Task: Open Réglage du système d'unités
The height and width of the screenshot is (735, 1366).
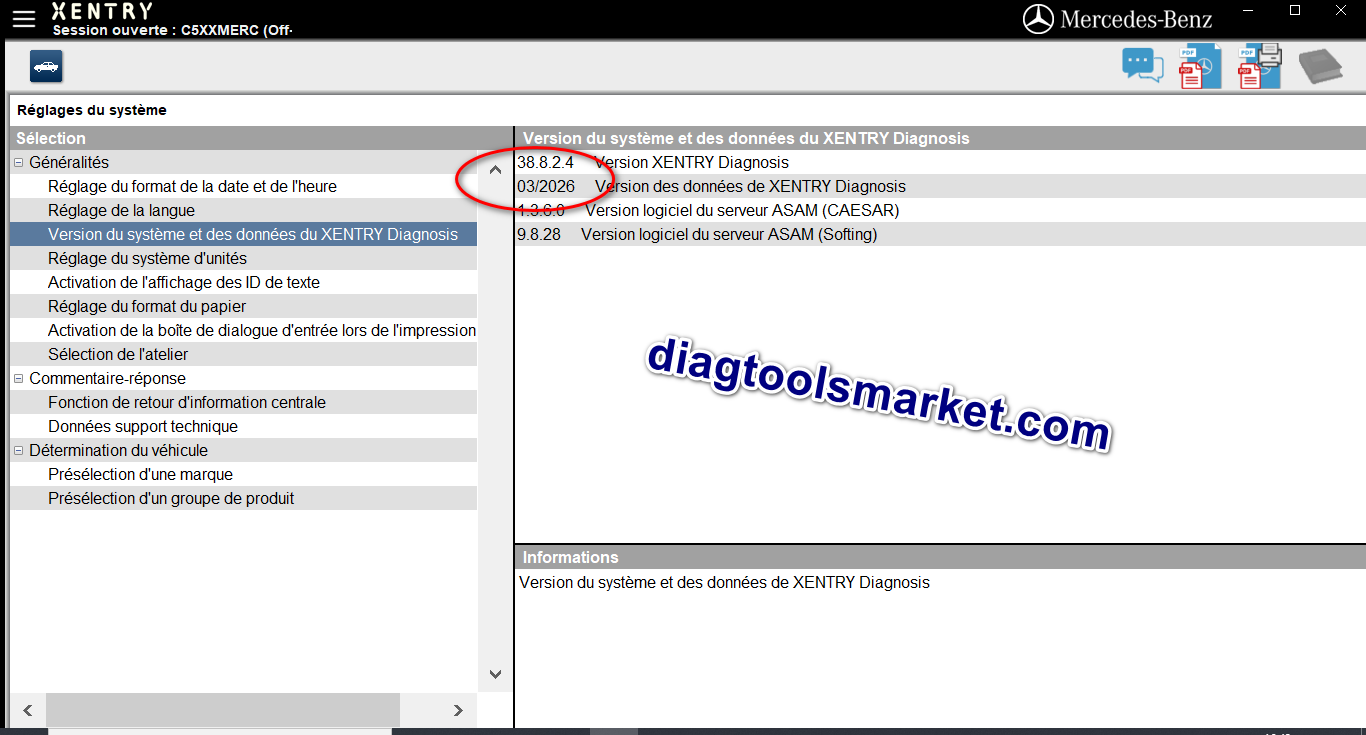Action: click(x=147, y=258)
